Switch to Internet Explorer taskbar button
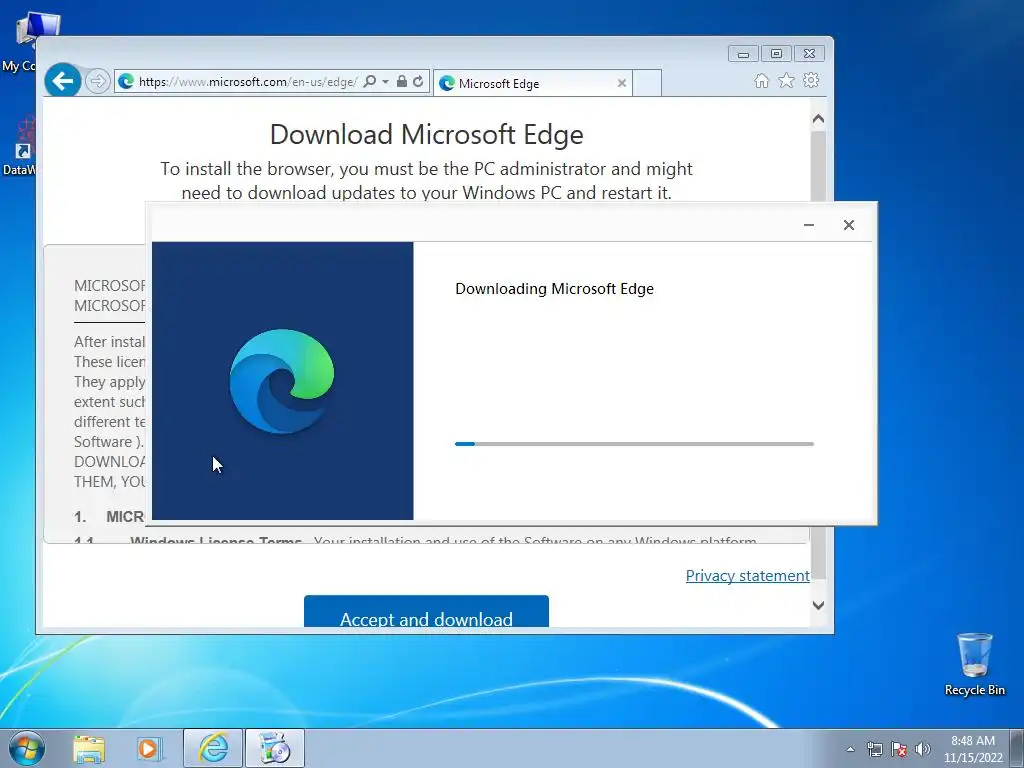This screenshot has height=768, width=1024. pos(213,748)
